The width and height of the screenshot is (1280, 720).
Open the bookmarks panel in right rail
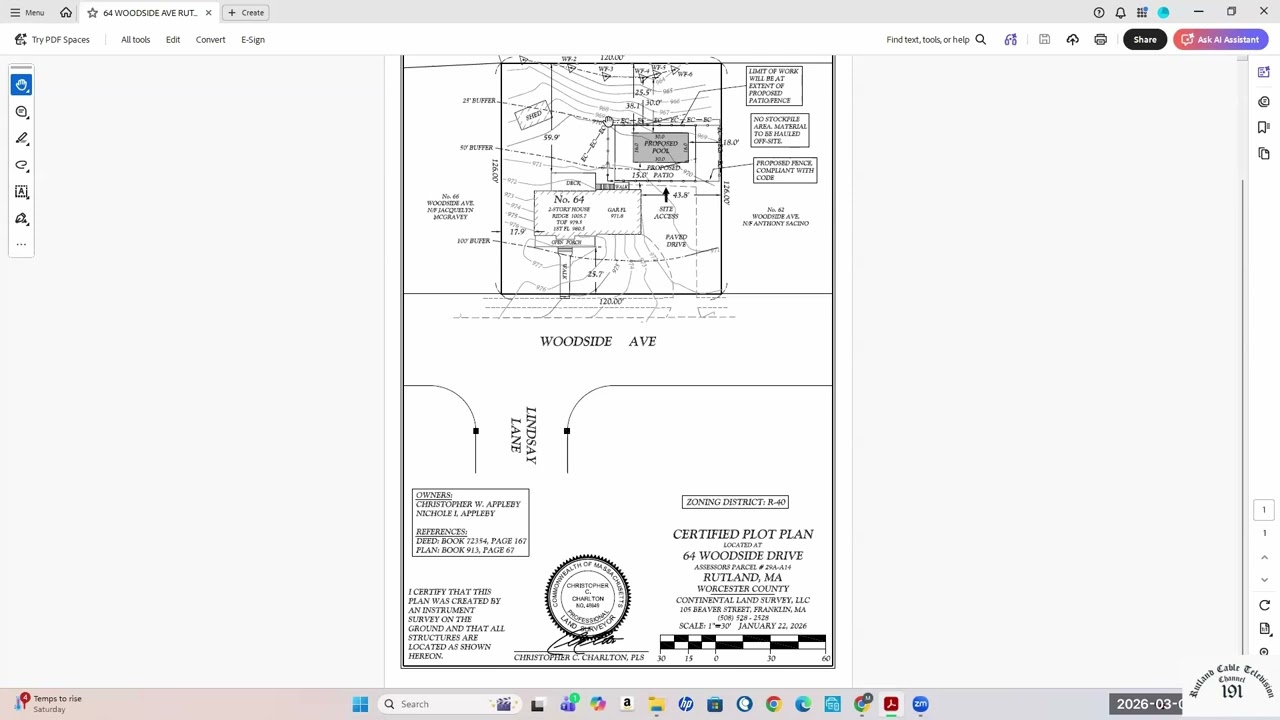pyautogui.click(x=1264, y=128)
